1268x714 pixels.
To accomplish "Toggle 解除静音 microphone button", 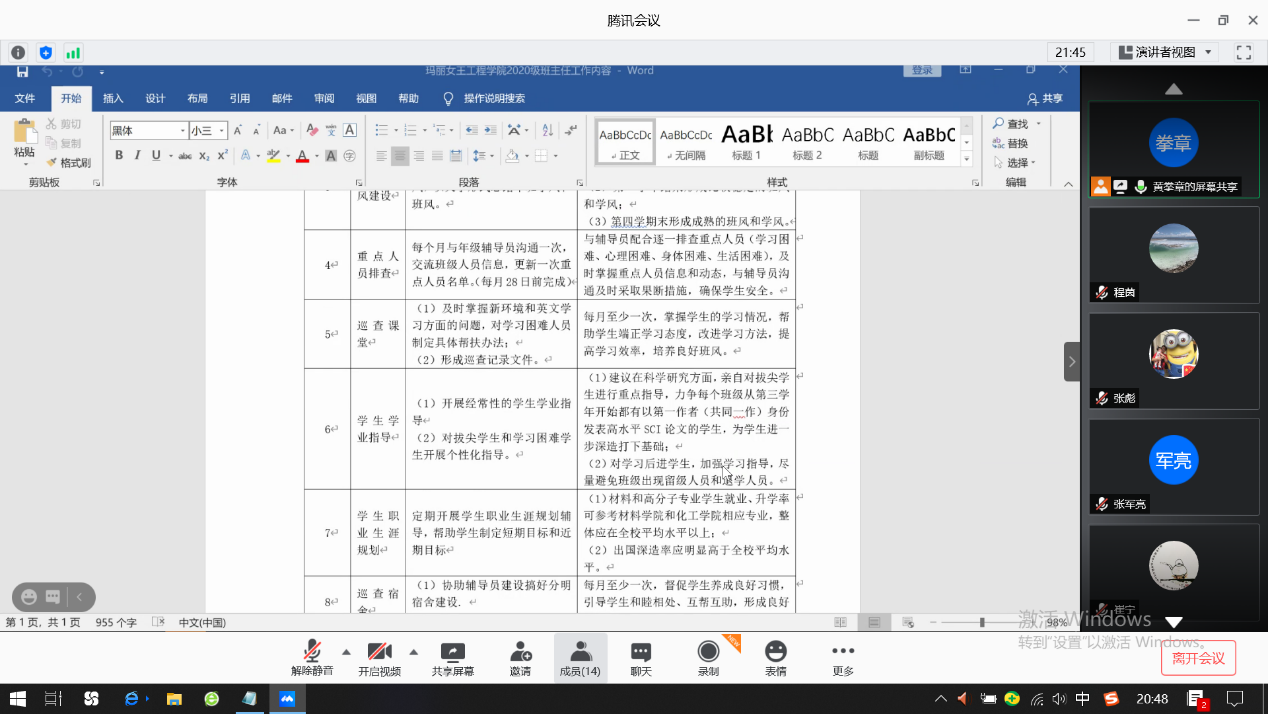I will (x=313, y=658).
